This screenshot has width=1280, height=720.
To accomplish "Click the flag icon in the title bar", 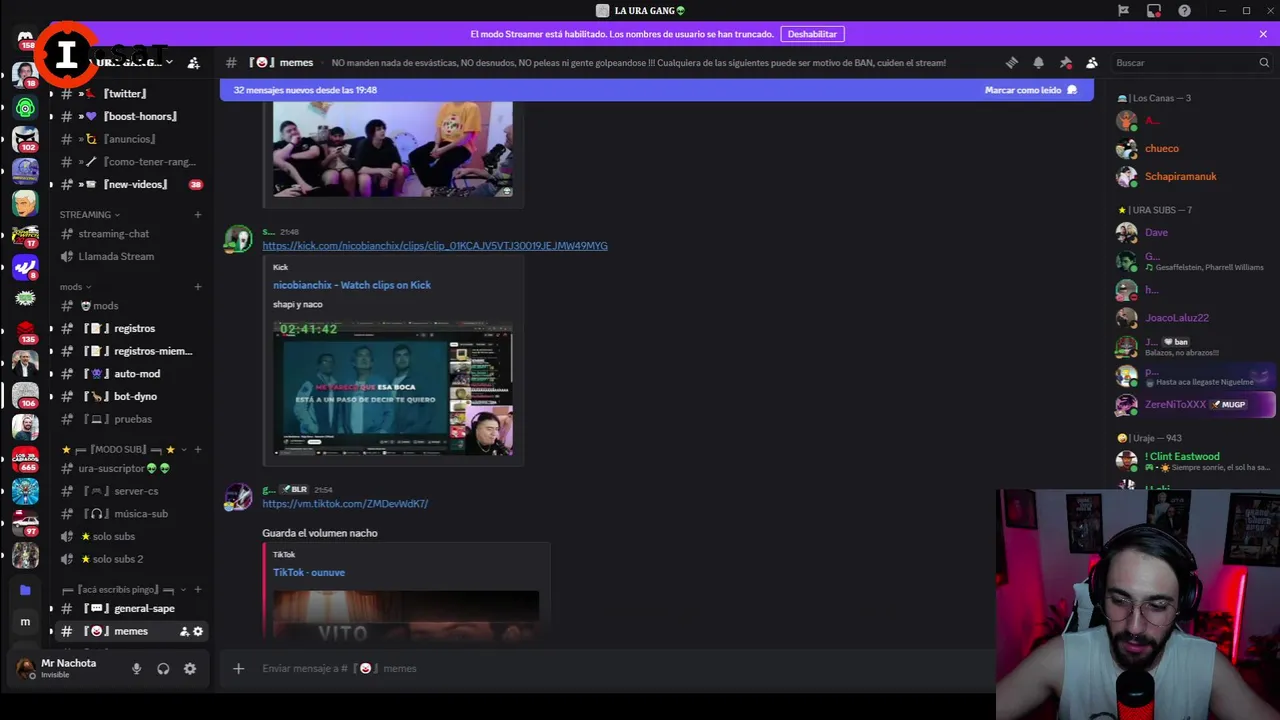I will (x=1123, y=10).
